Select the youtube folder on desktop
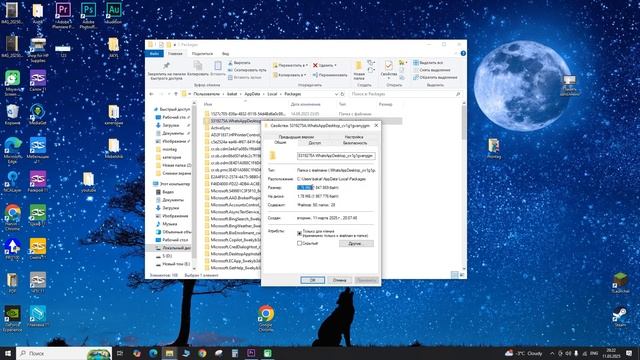The width and height of the screenshot is (640, 360). coord(88,182)
